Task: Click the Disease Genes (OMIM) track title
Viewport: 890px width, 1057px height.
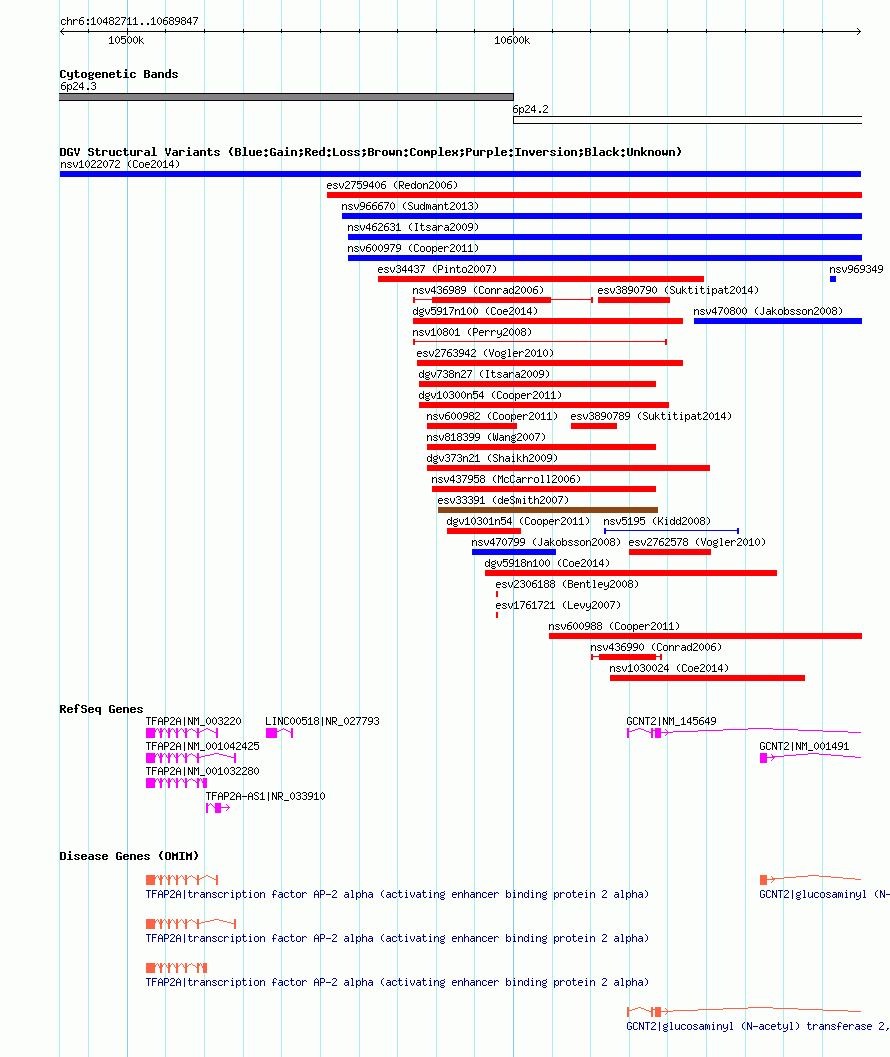Action: (x=129, y=856)
